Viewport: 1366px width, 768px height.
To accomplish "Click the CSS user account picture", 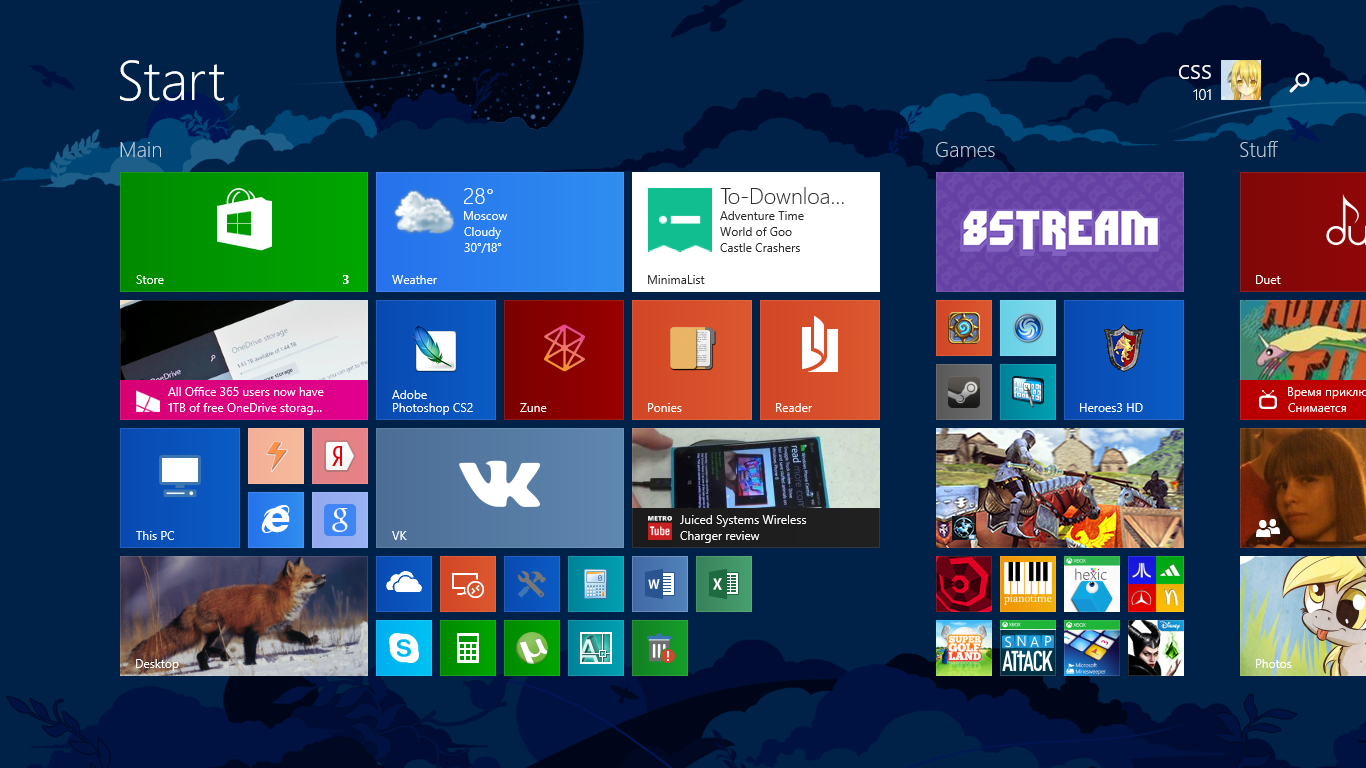I will coord(1241,80).
